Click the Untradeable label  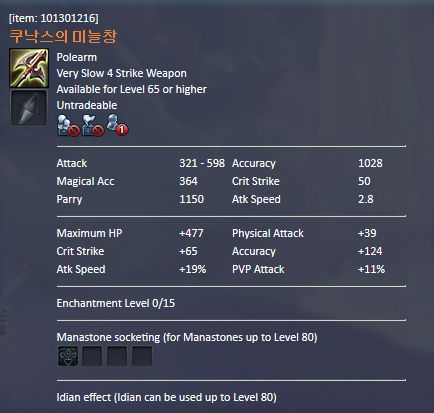tap(87, 105)
